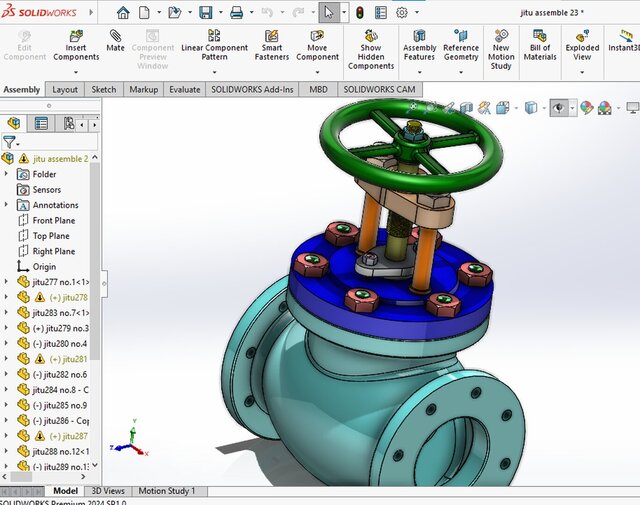Screen dimensions: 640x505
Task: Click View Orientation icon
Action: (503, 108)
